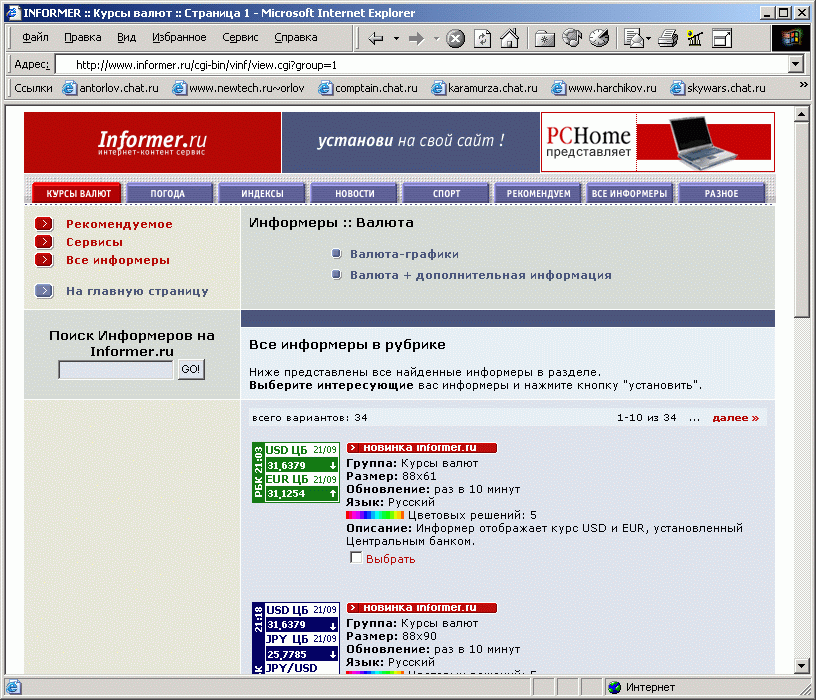Click the Рекомендуемое sidebar link

click(x=119, y=224)
